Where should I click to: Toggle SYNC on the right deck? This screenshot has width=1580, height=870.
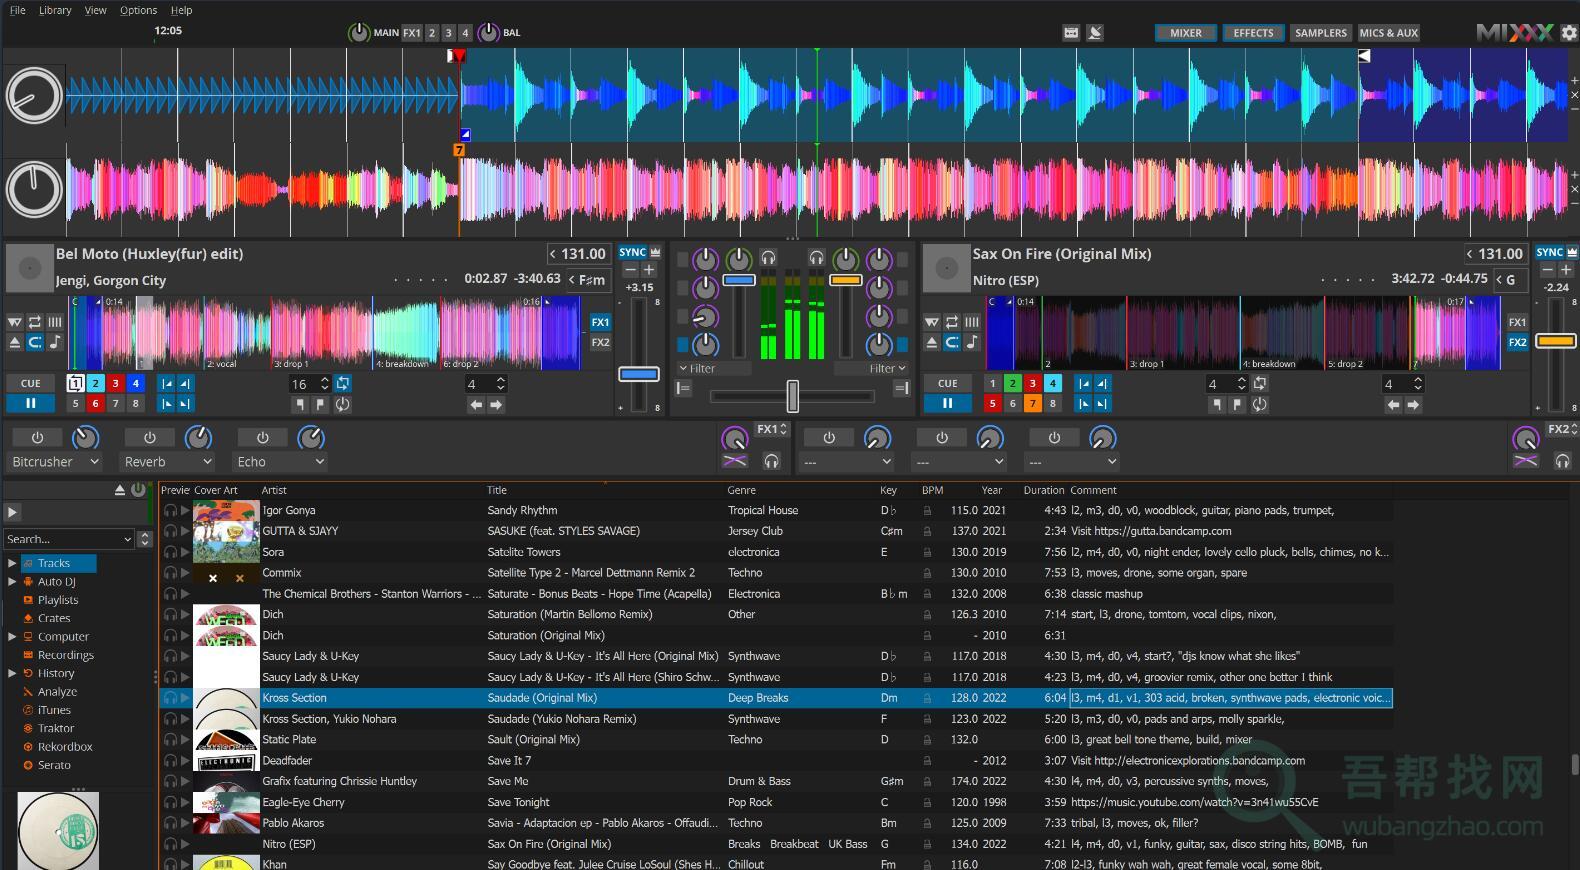coord(1549,253)
